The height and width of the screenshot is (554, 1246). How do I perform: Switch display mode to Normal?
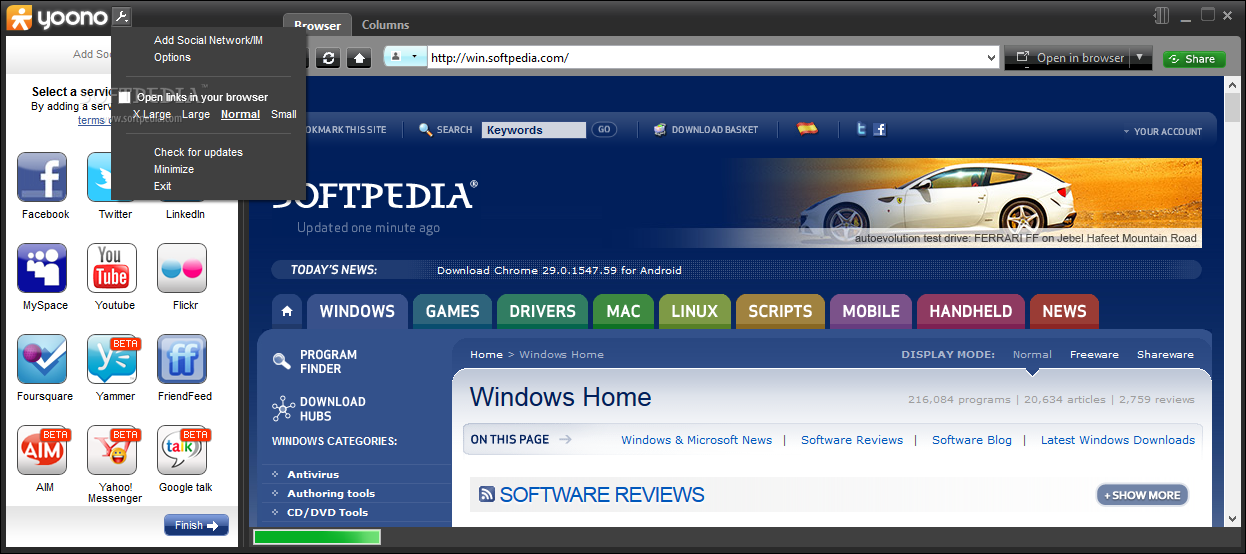[1032, 354]
